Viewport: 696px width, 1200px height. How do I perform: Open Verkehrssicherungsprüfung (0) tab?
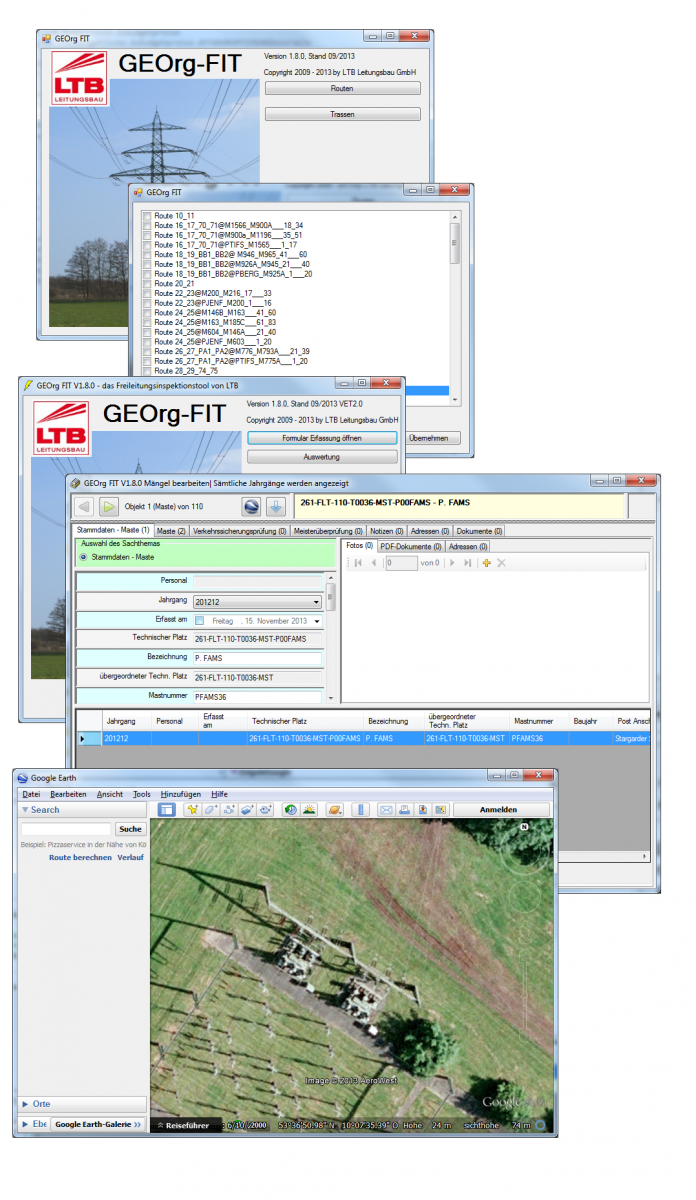[x=239, y=531]
